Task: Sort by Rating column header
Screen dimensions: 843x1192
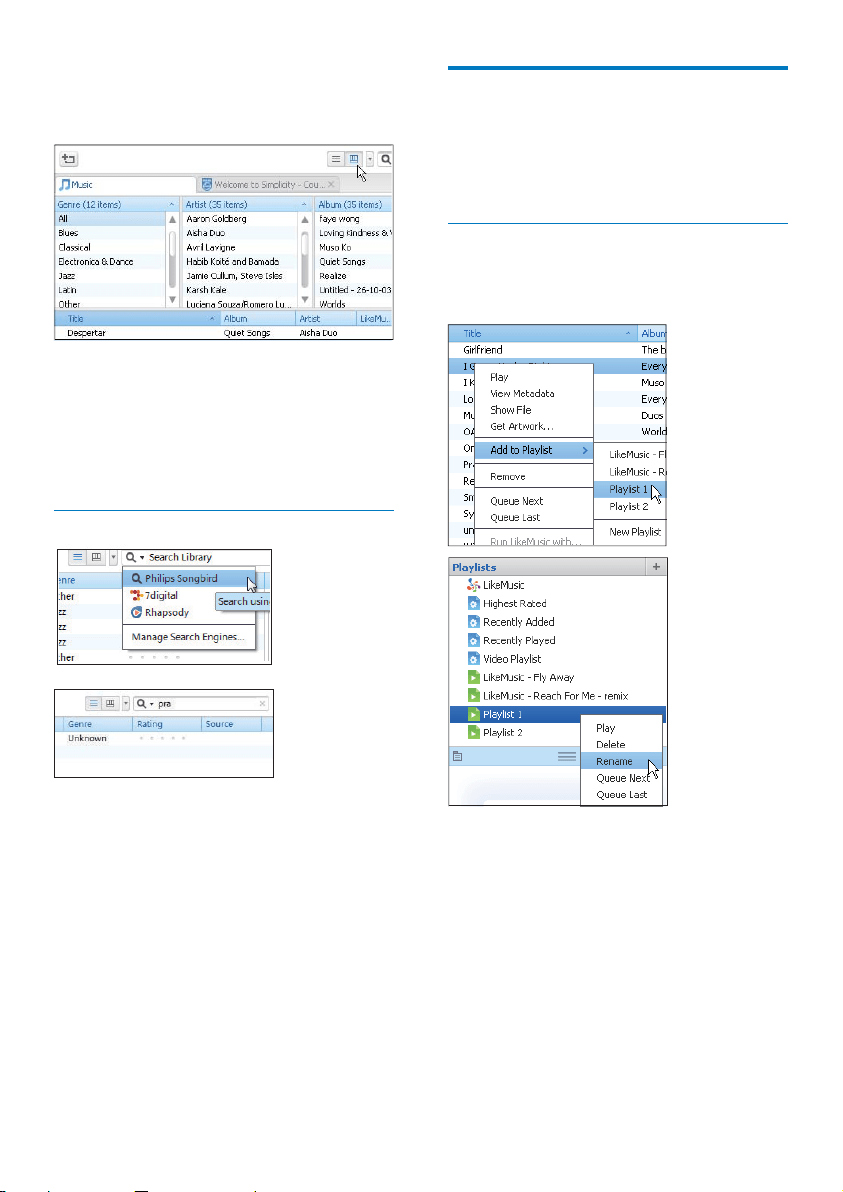Action: pos(166,724)
